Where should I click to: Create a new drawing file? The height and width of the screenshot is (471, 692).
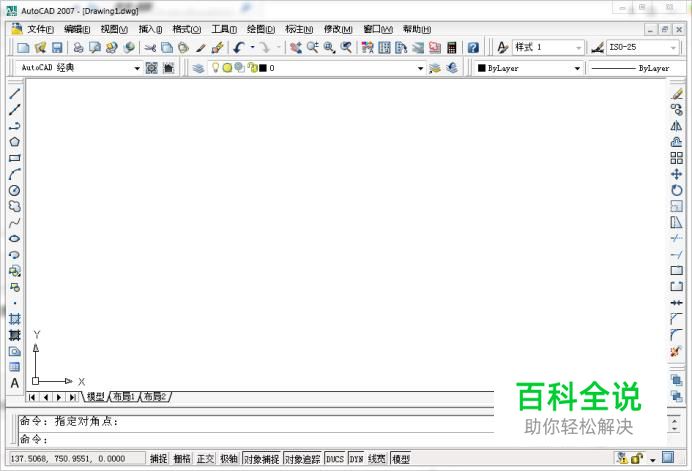click(23, 47)
